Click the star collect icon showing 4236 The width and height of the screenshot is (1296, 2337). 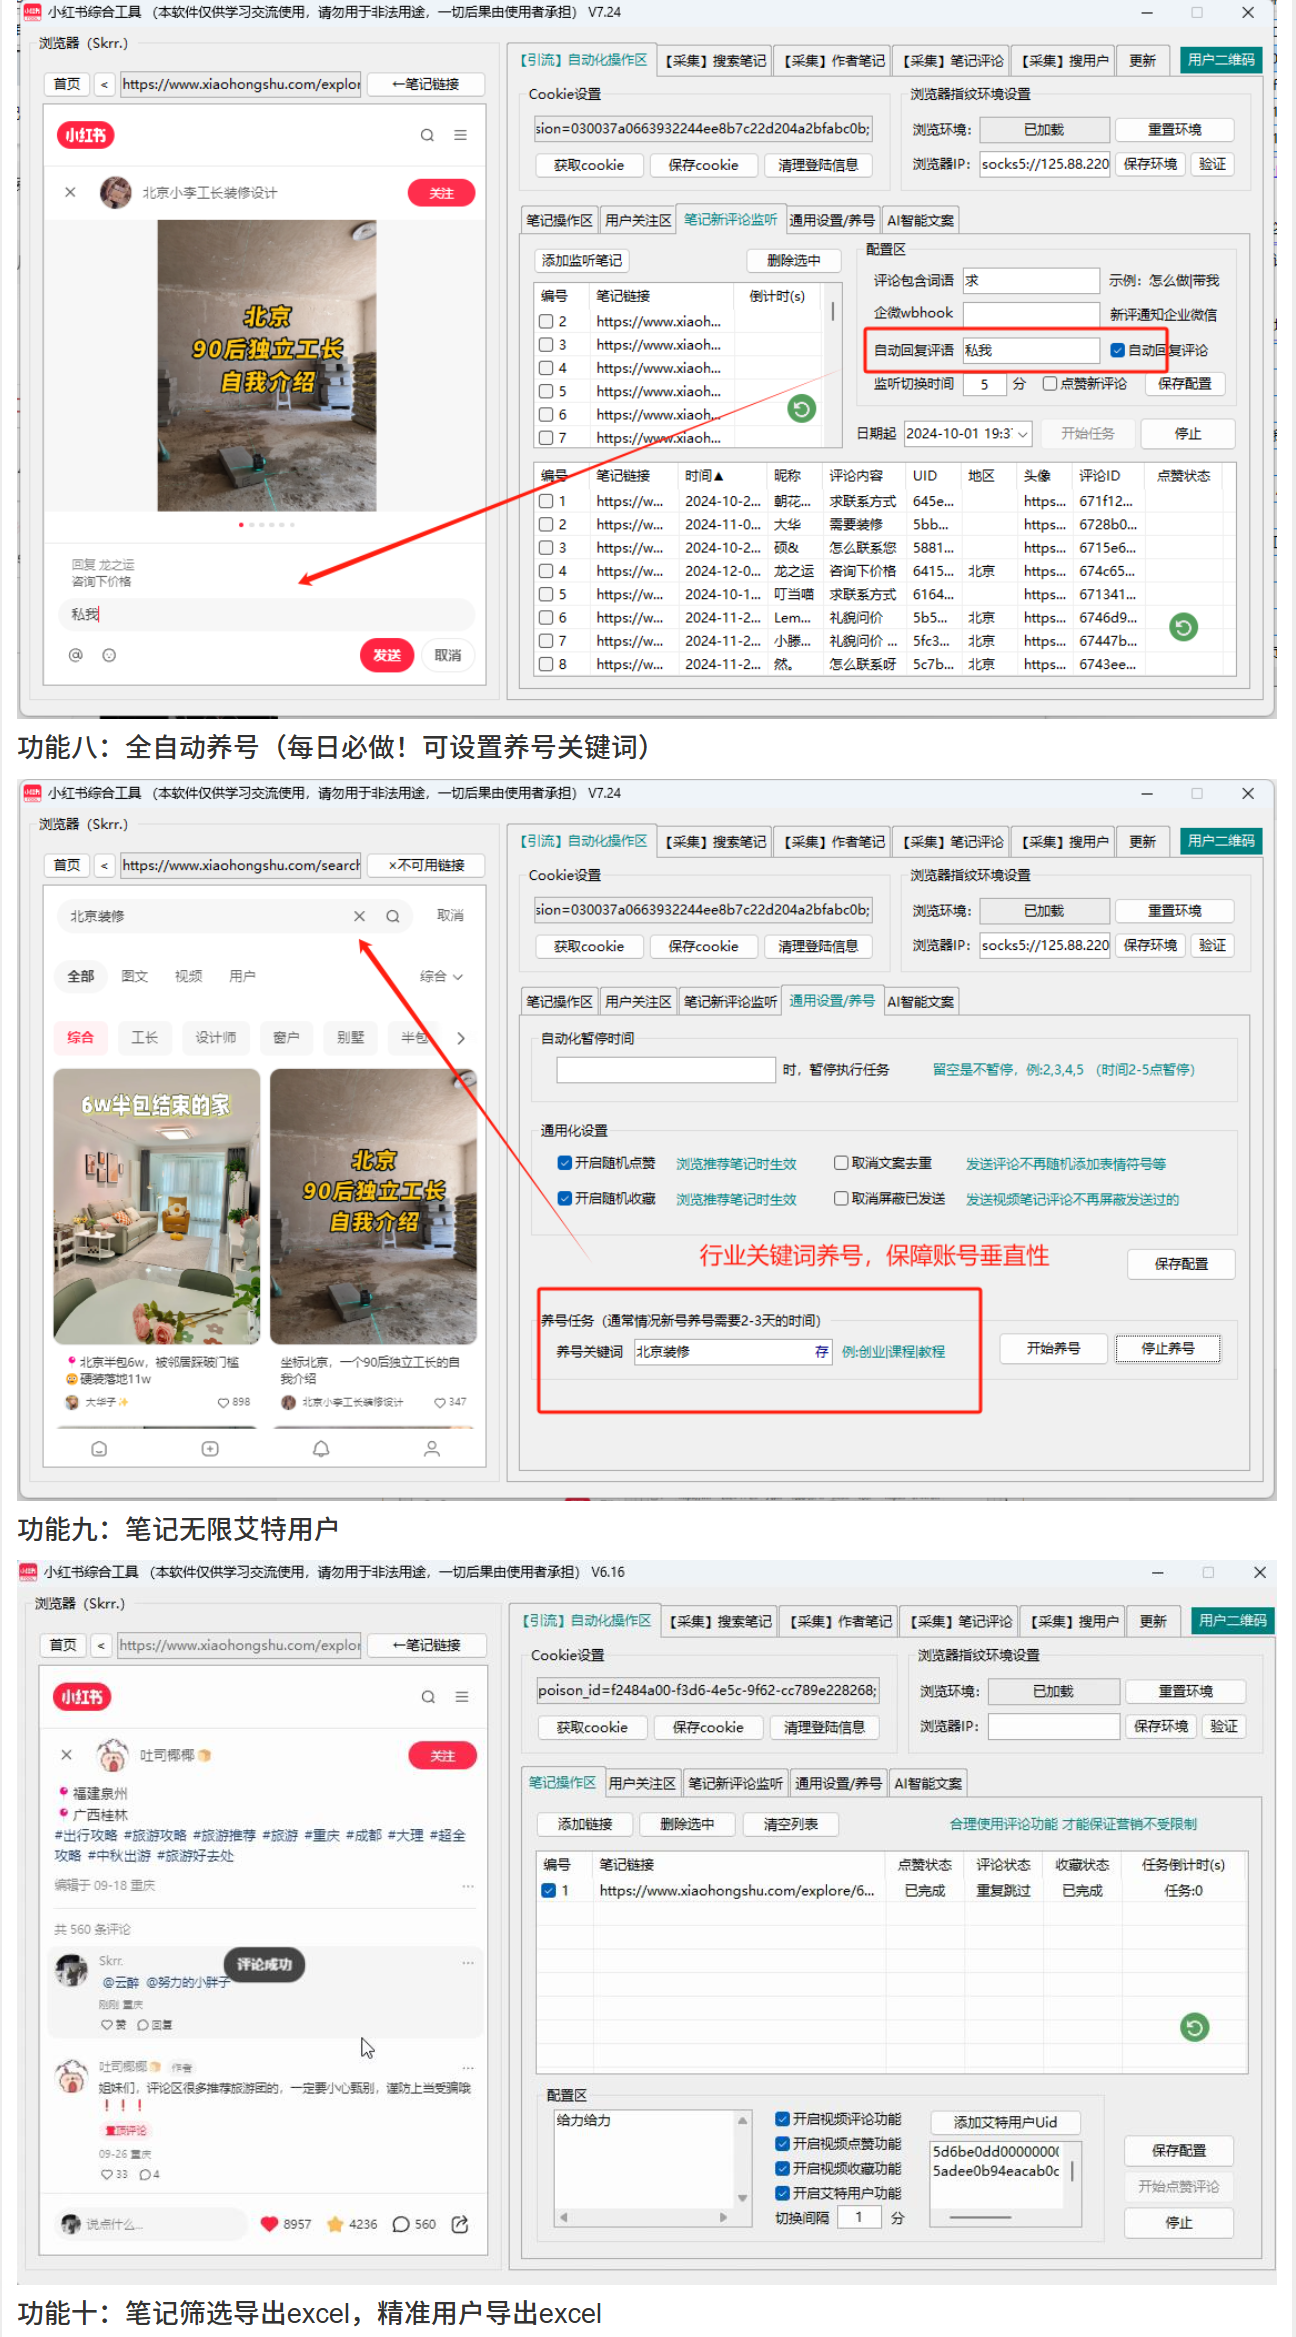[335, 2224]
